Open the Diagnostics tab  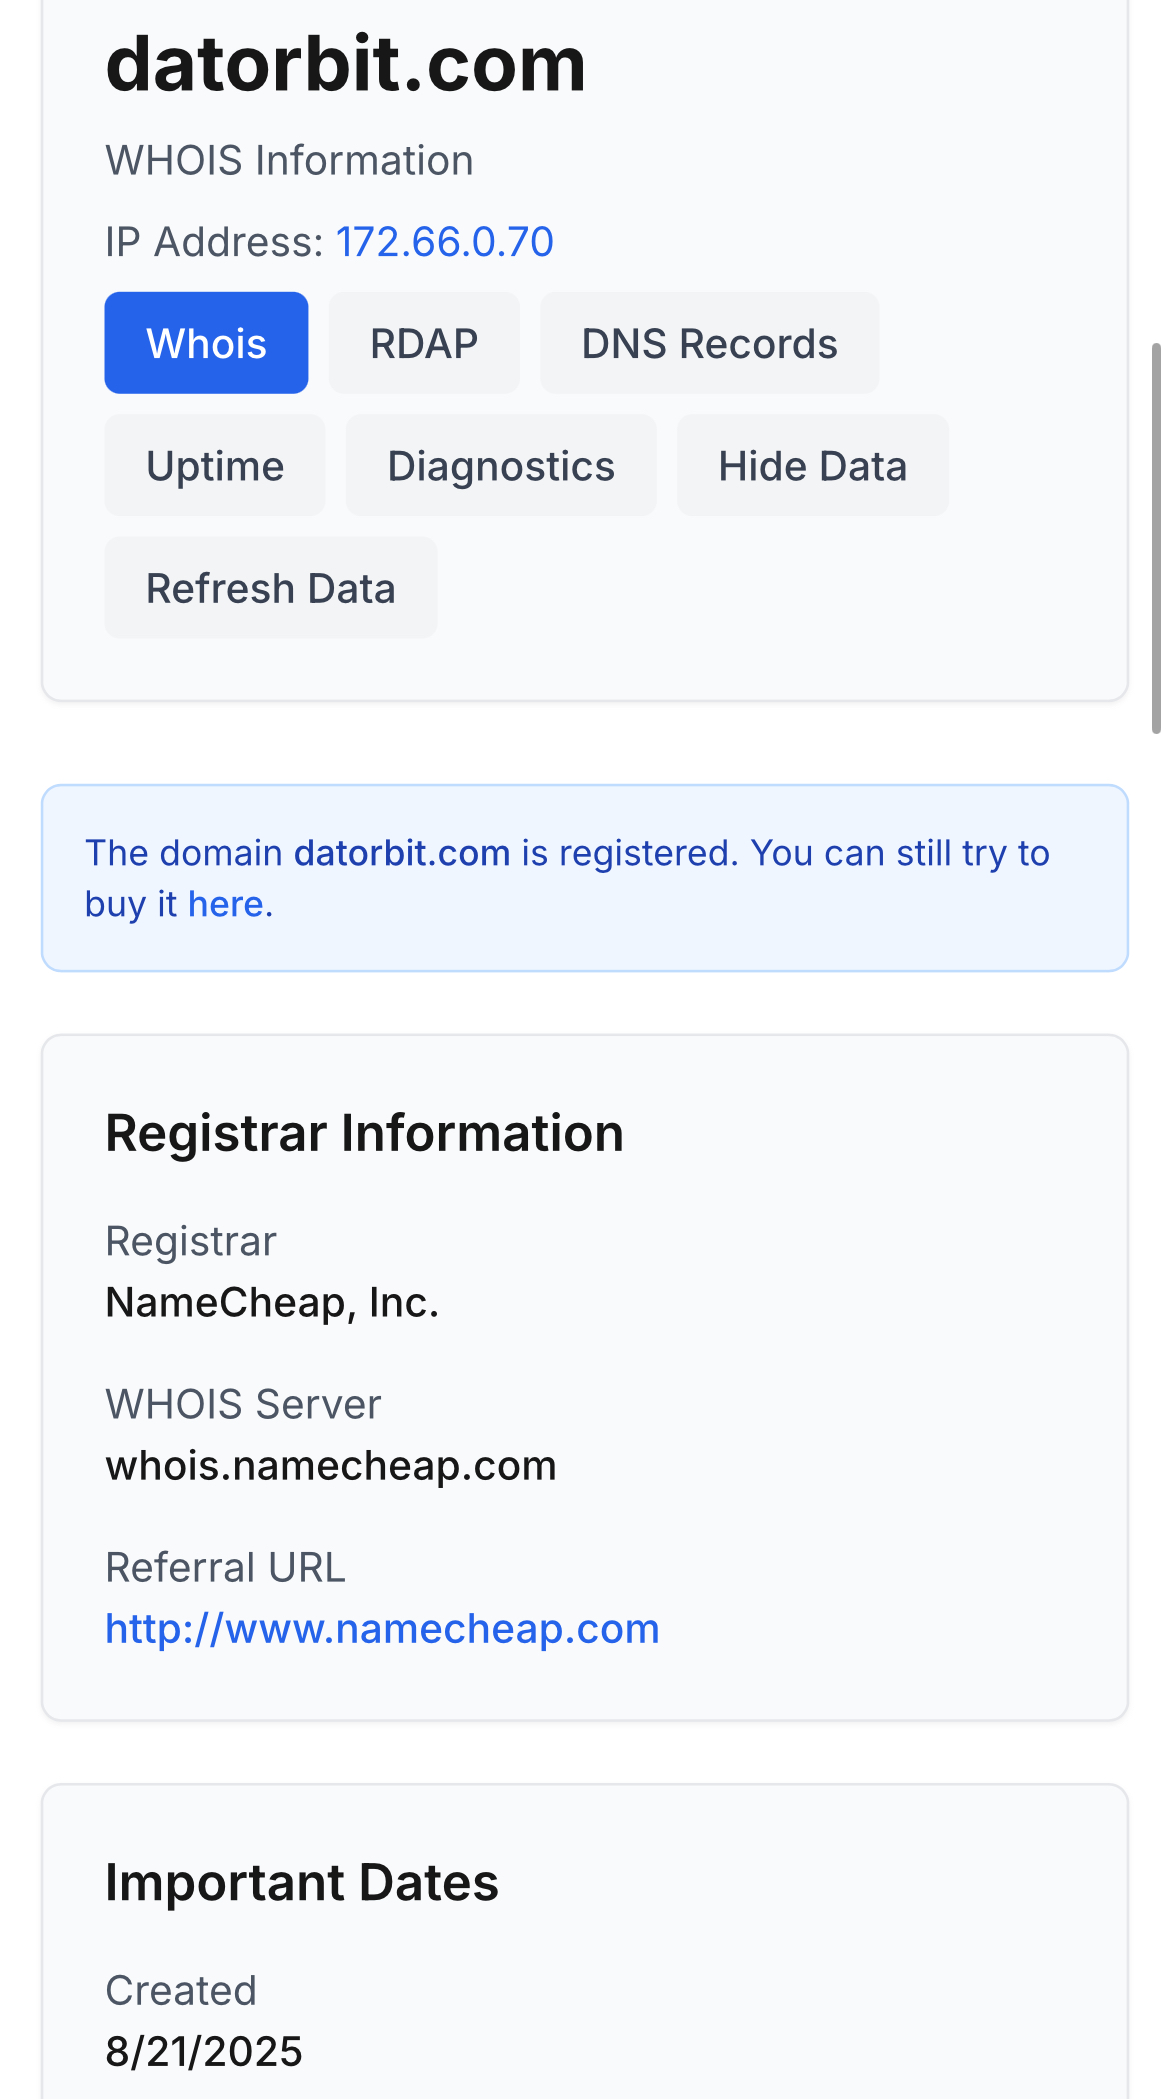coord(501,466)
